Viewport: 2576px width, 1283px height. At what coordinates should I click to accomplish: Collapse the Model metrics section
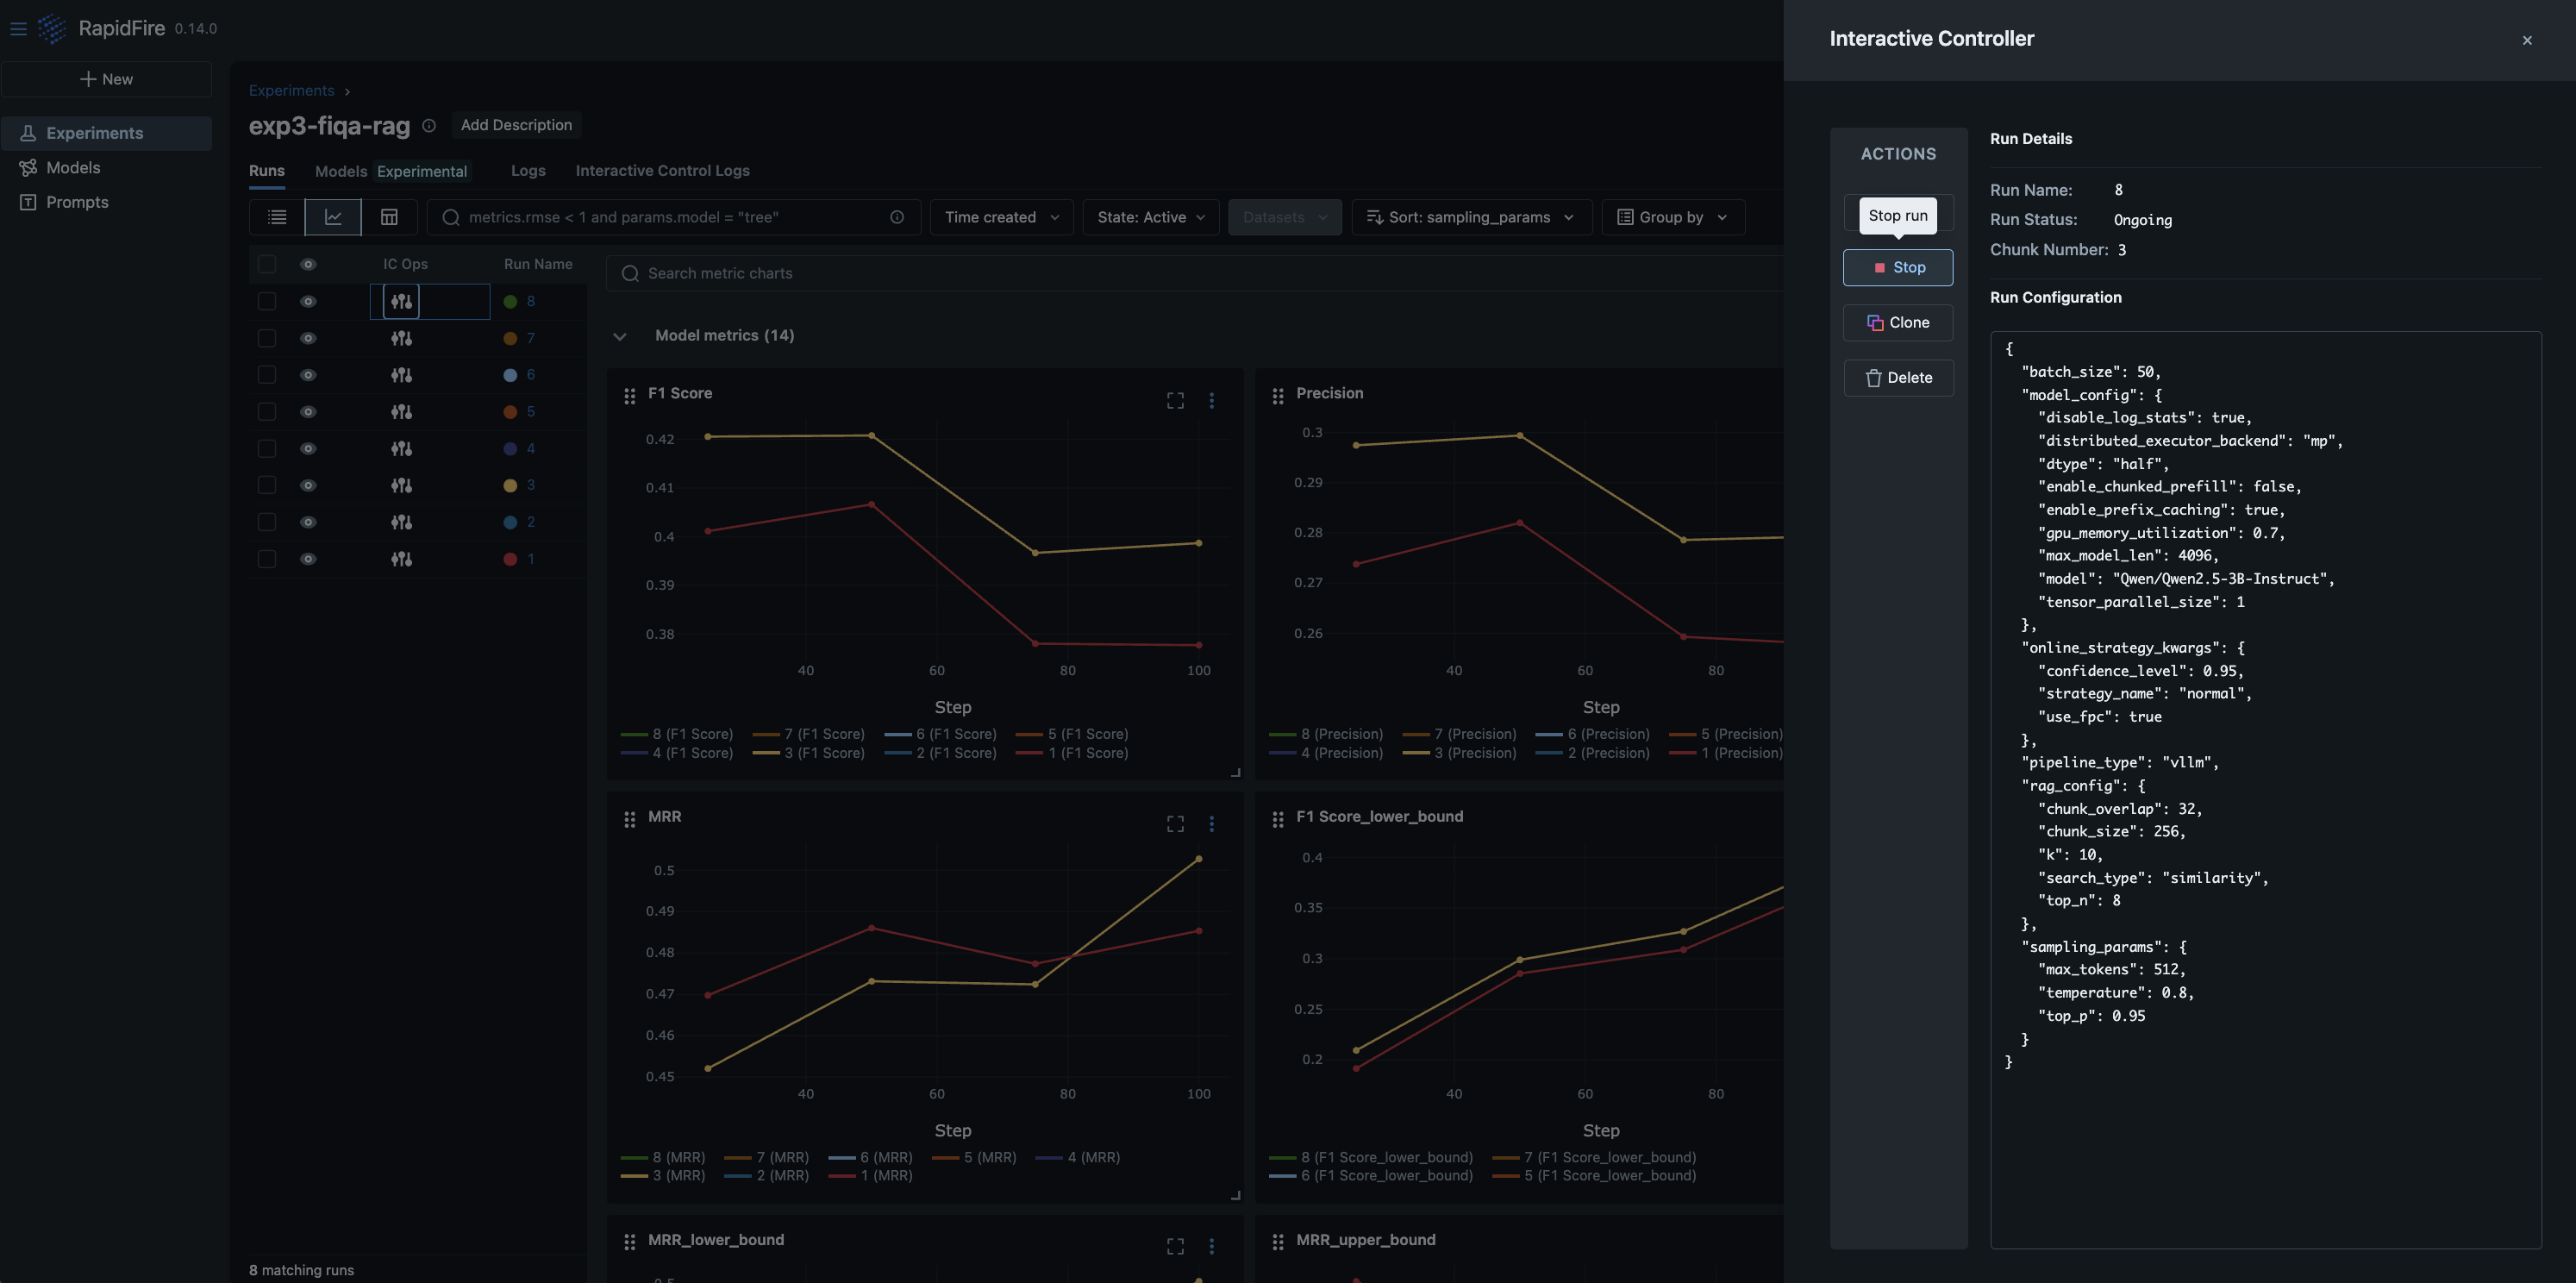pyautogui.click(x=620, y=336)
